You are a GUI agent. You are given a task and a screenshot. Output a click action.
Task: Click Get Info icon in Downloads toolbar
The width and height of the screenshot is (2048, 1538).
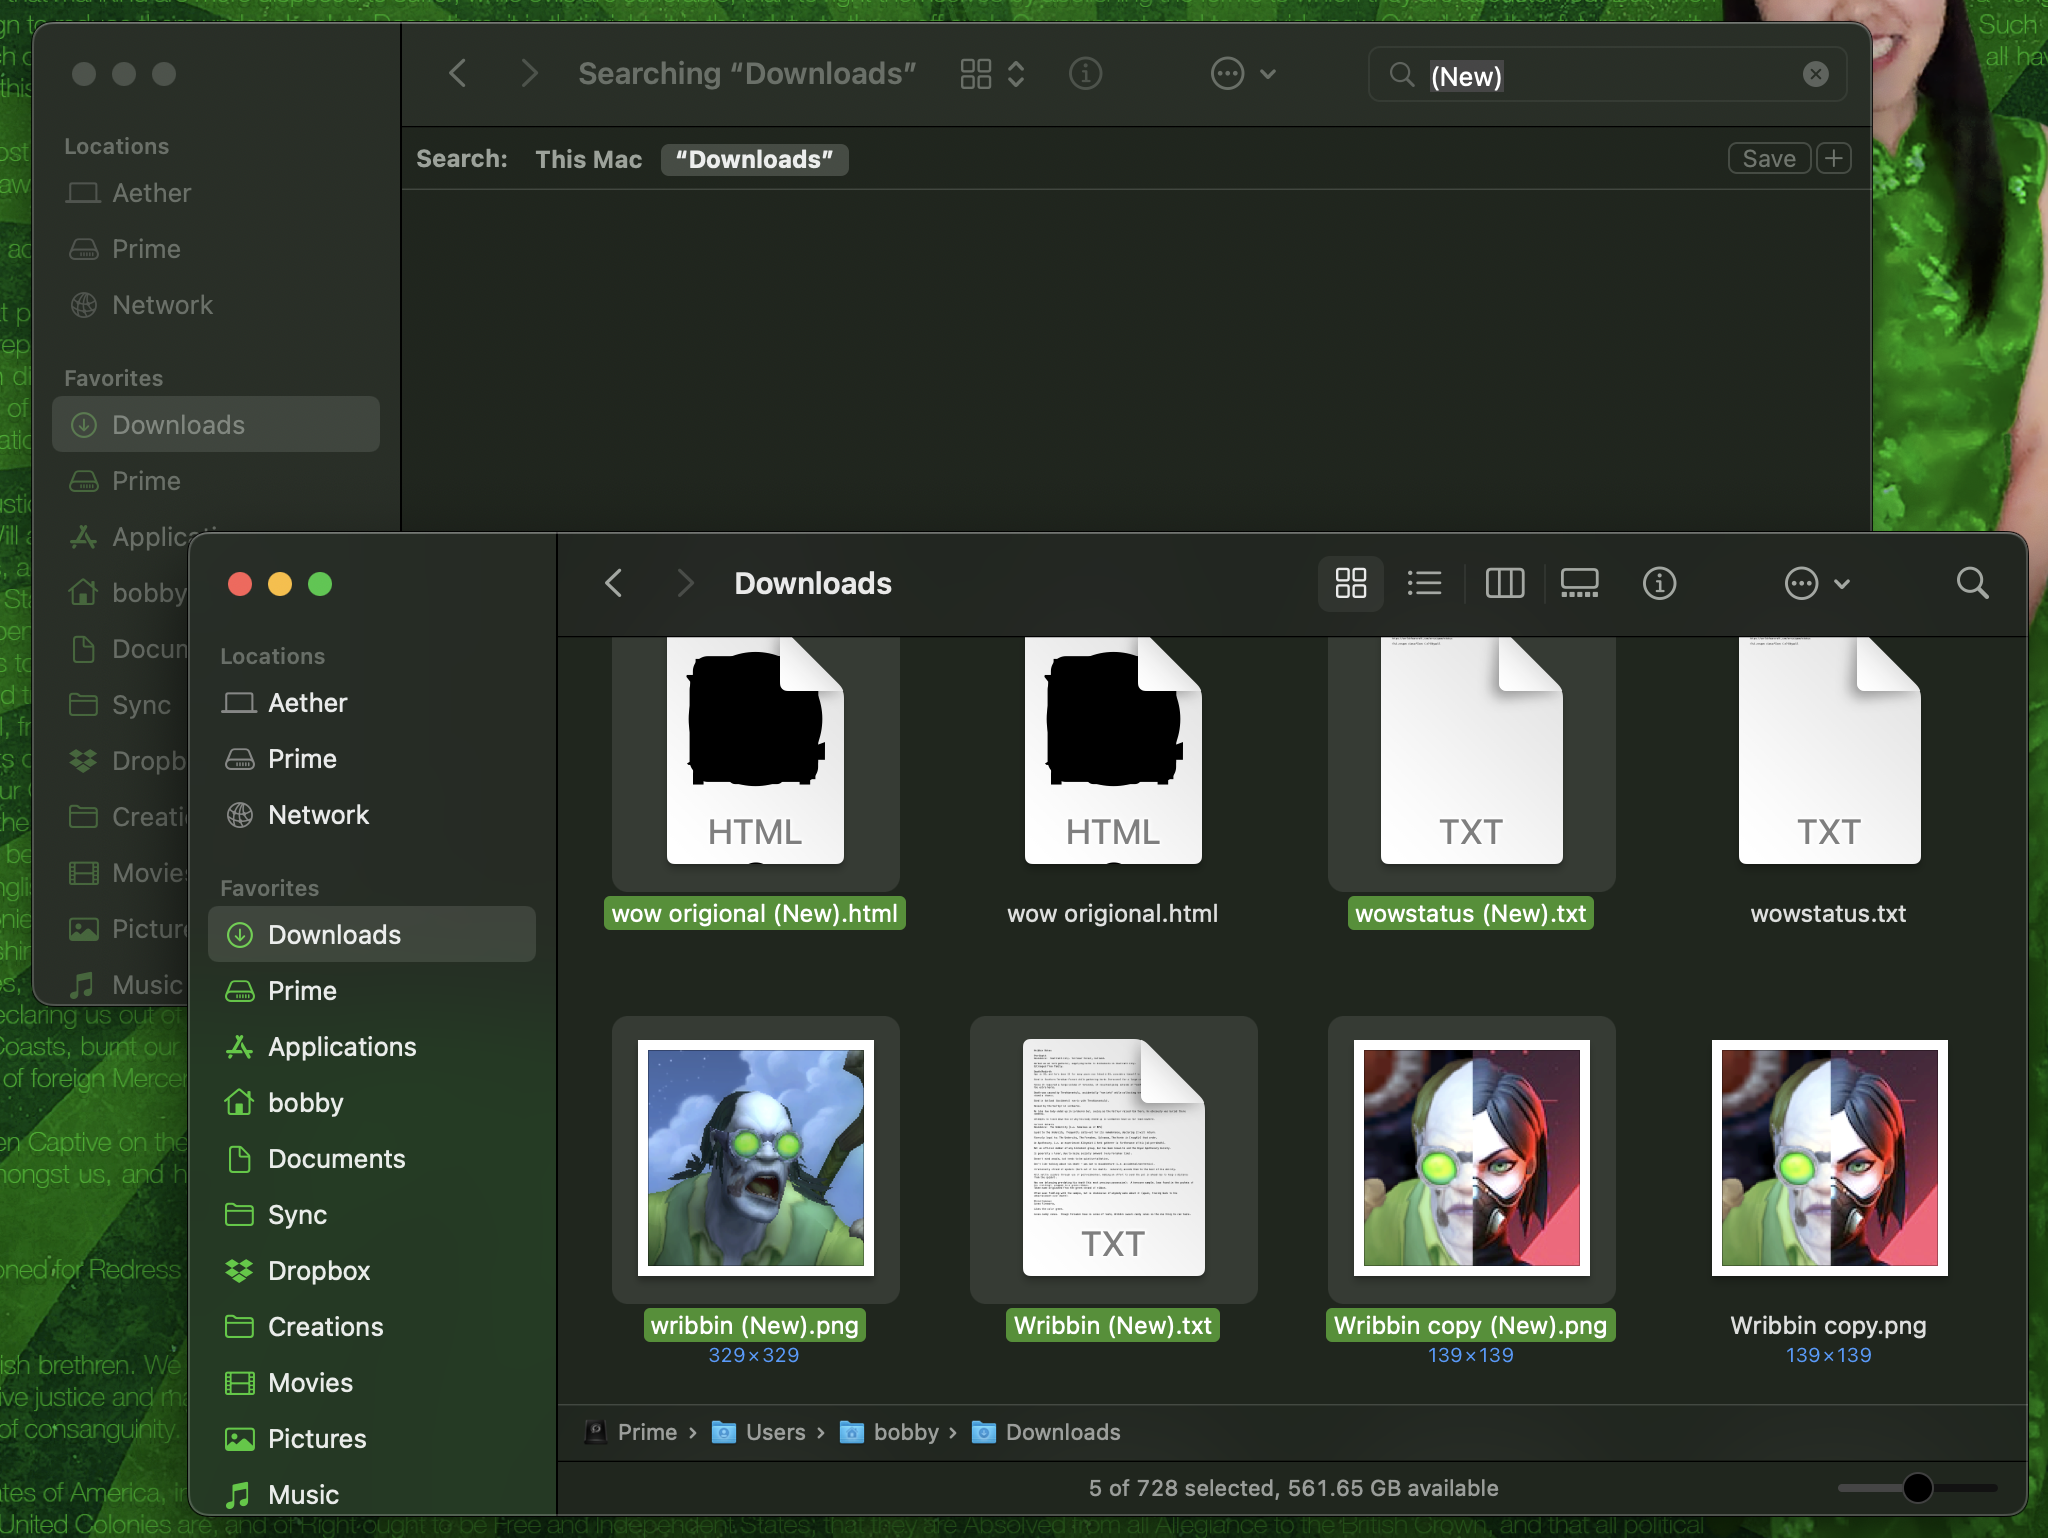pos(1659,583)
